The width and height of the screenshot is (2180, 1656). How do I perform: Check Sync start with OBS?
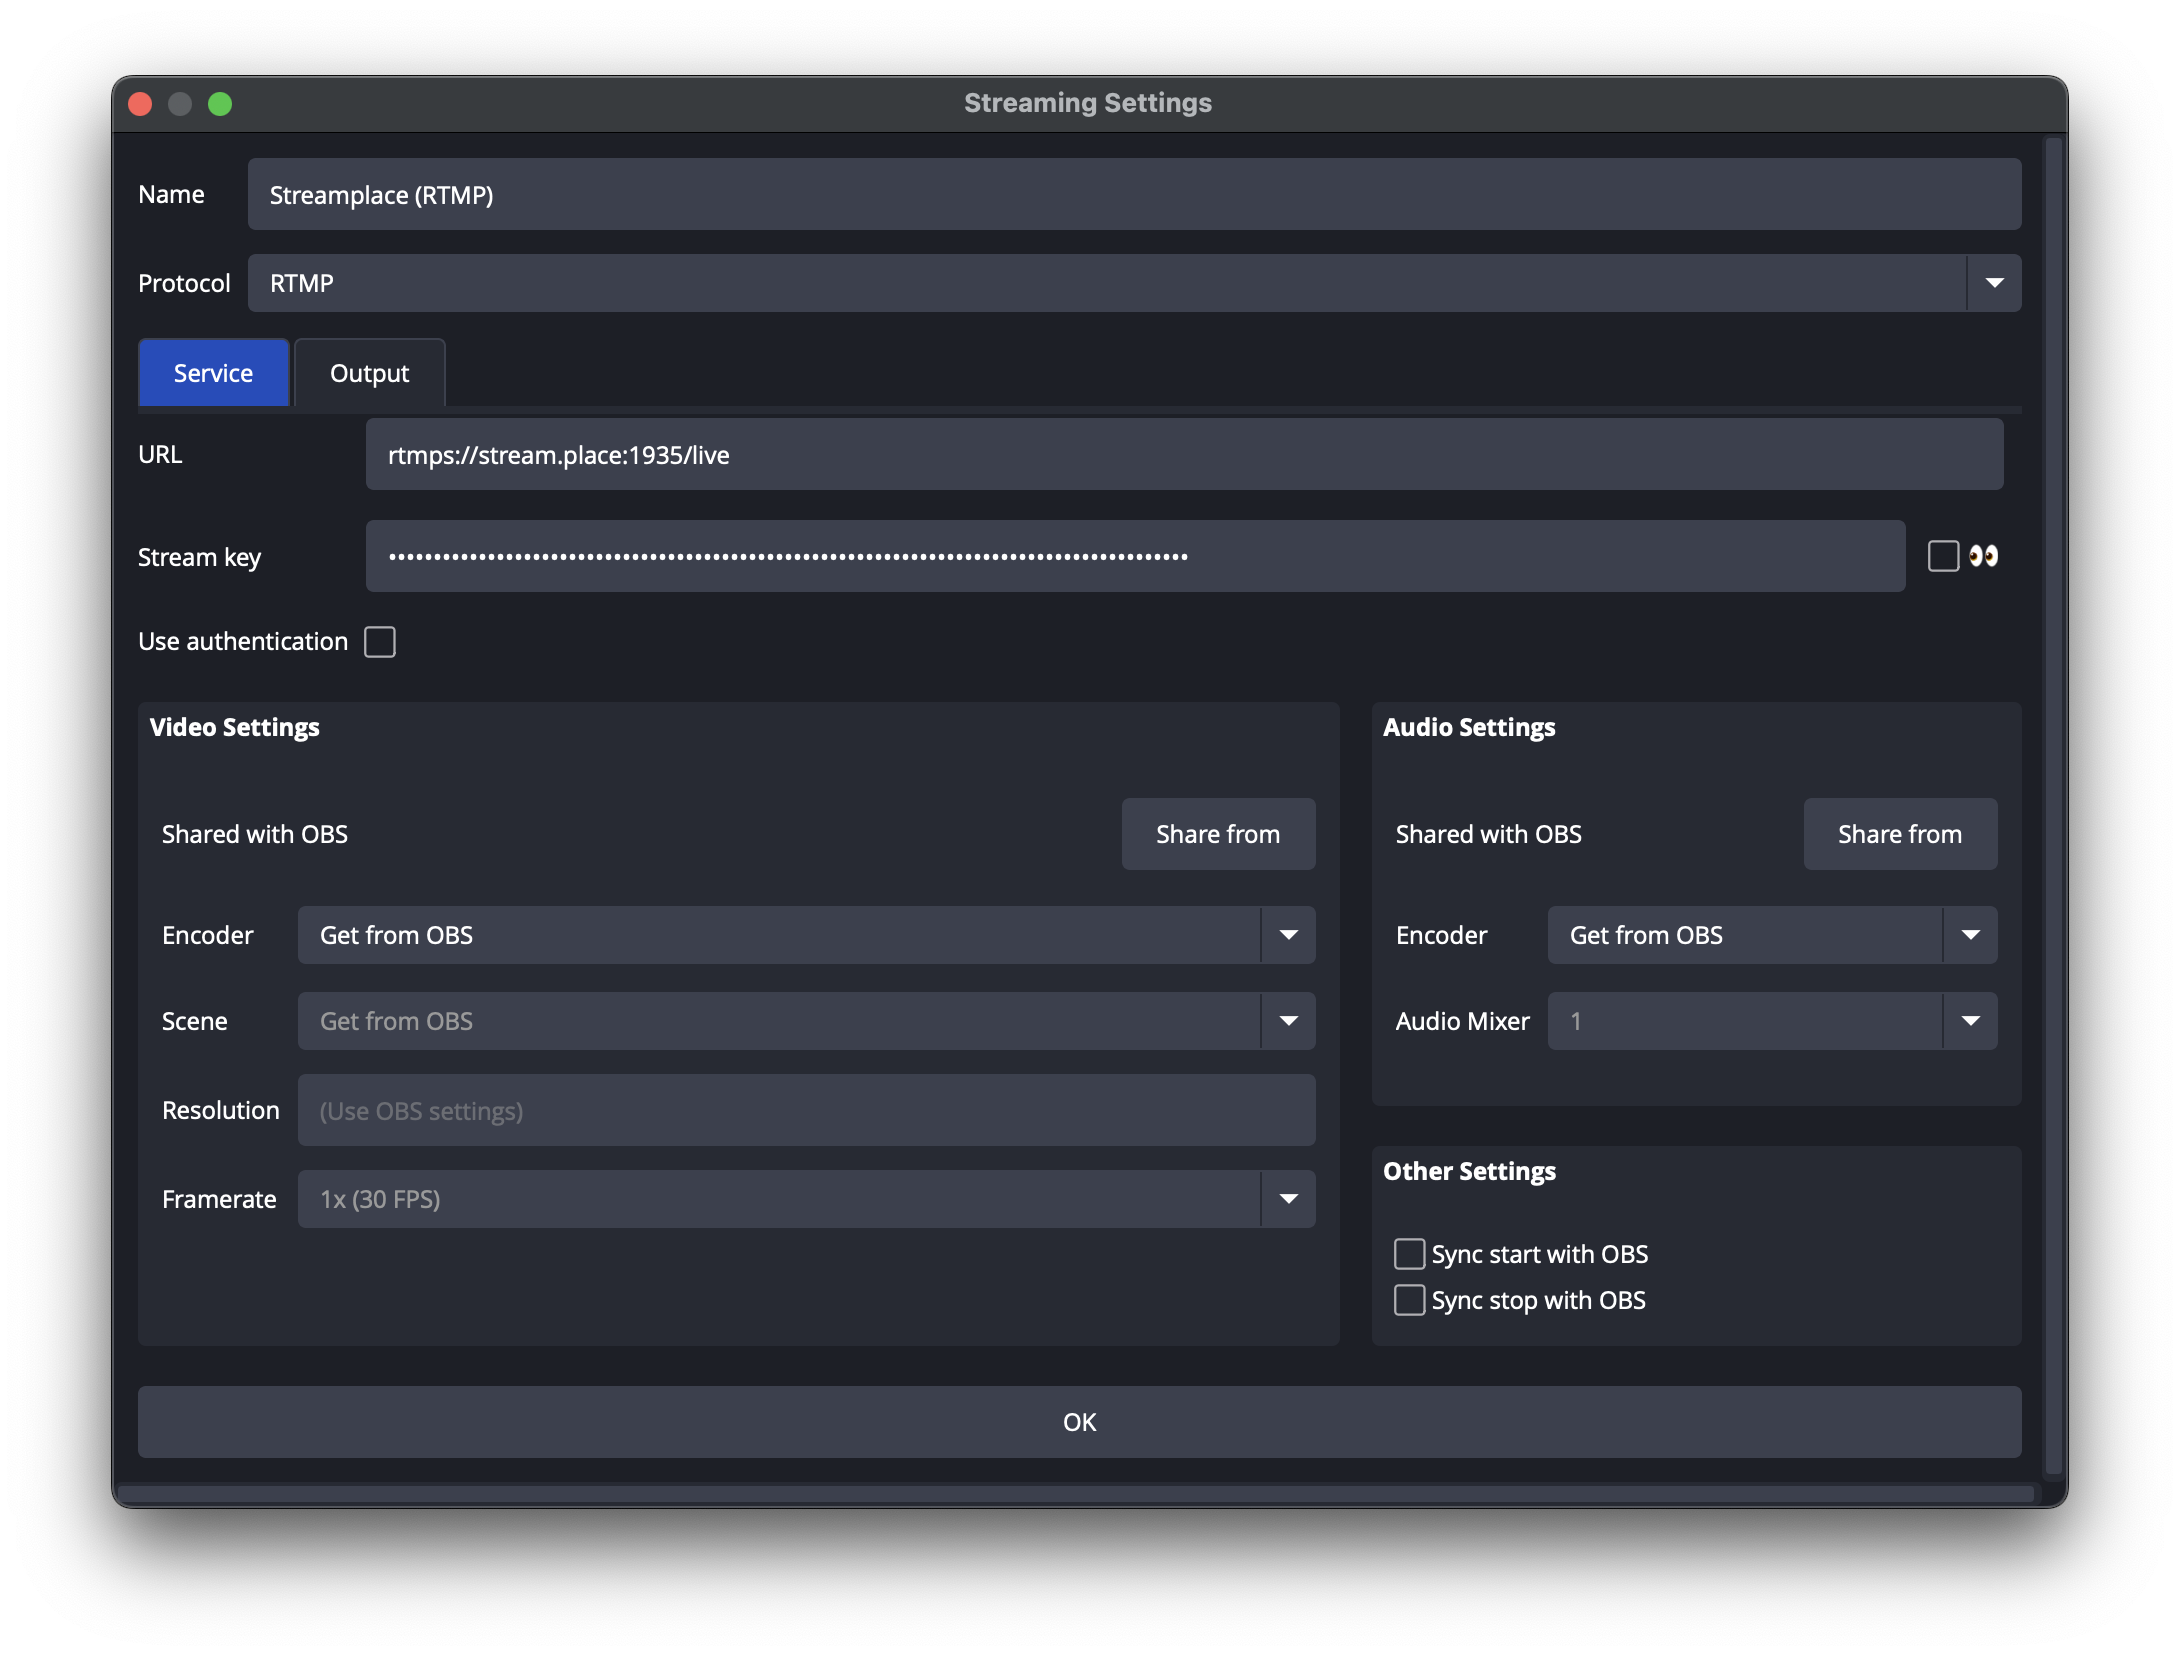(1409, 1253)
